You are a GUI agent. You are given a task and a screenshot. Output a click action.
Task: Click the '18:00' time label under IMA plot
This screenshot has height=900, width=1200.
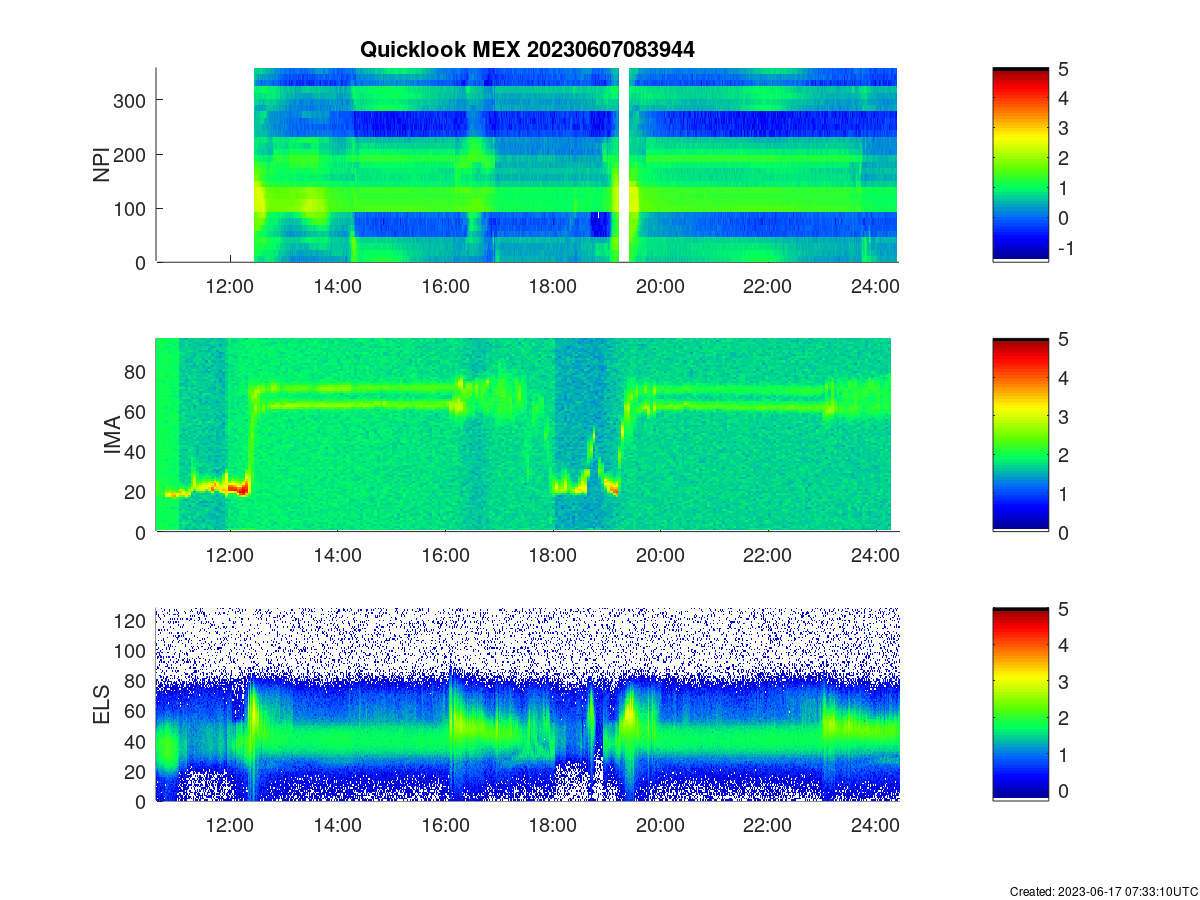(553, 556)
